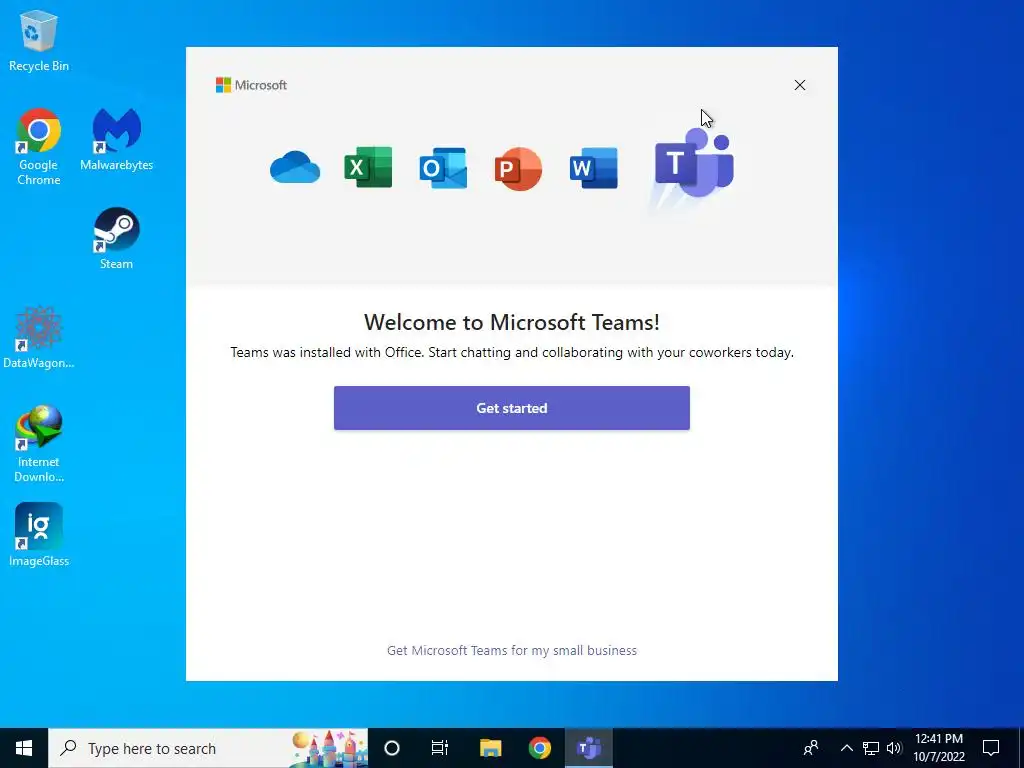Viewport: 1024px width, 768px height.
Task: Open the People icon in the system tray
Action: pos(811,748)
